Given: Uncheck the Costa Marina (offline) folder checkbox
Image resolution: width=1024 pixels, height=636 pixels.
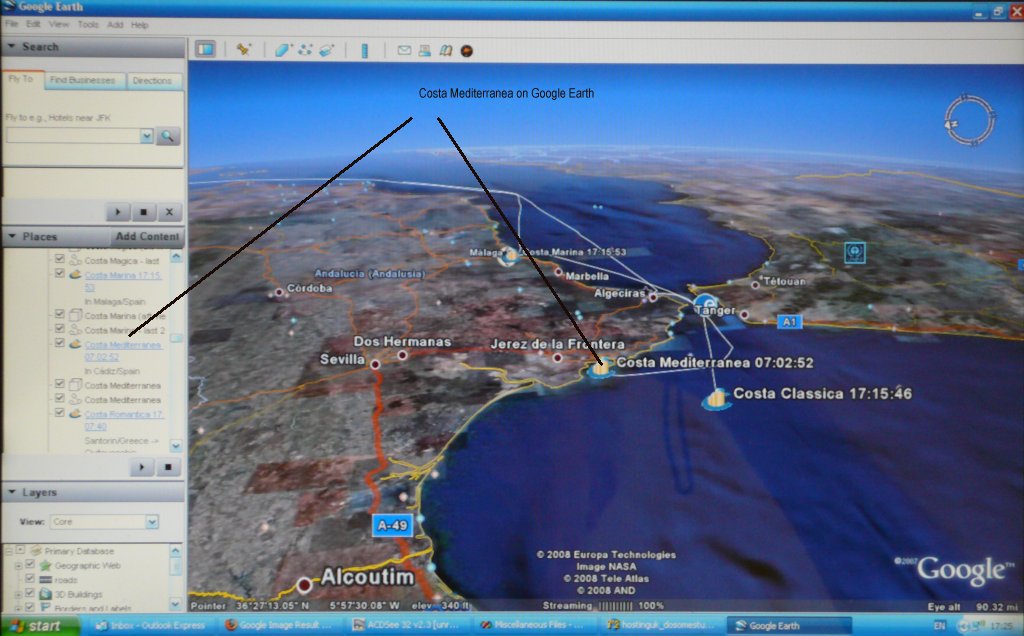Looking at the screenshot, I should coord(59,314).
